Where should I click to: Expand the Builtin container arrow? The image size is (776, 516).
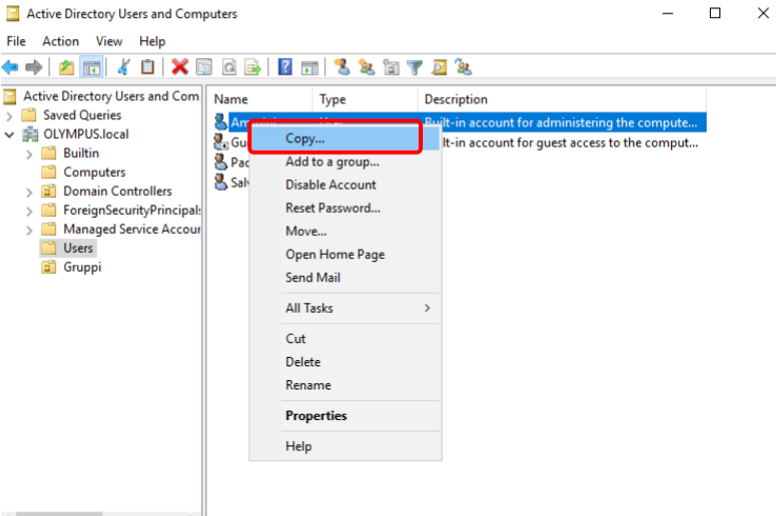tap(29, 153)
